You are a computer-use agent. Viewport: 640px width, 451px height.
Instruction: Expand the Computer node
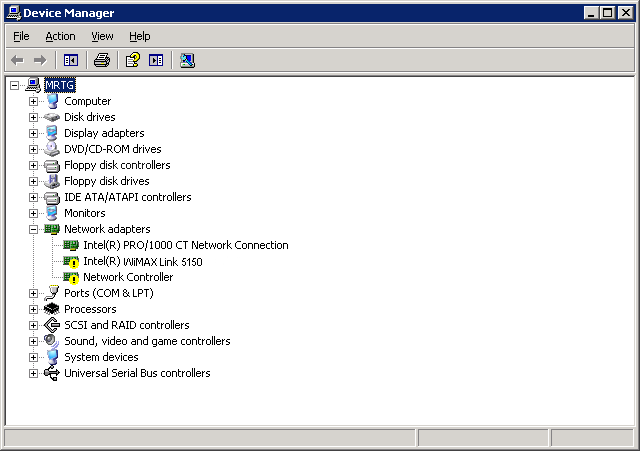[33, 101]
